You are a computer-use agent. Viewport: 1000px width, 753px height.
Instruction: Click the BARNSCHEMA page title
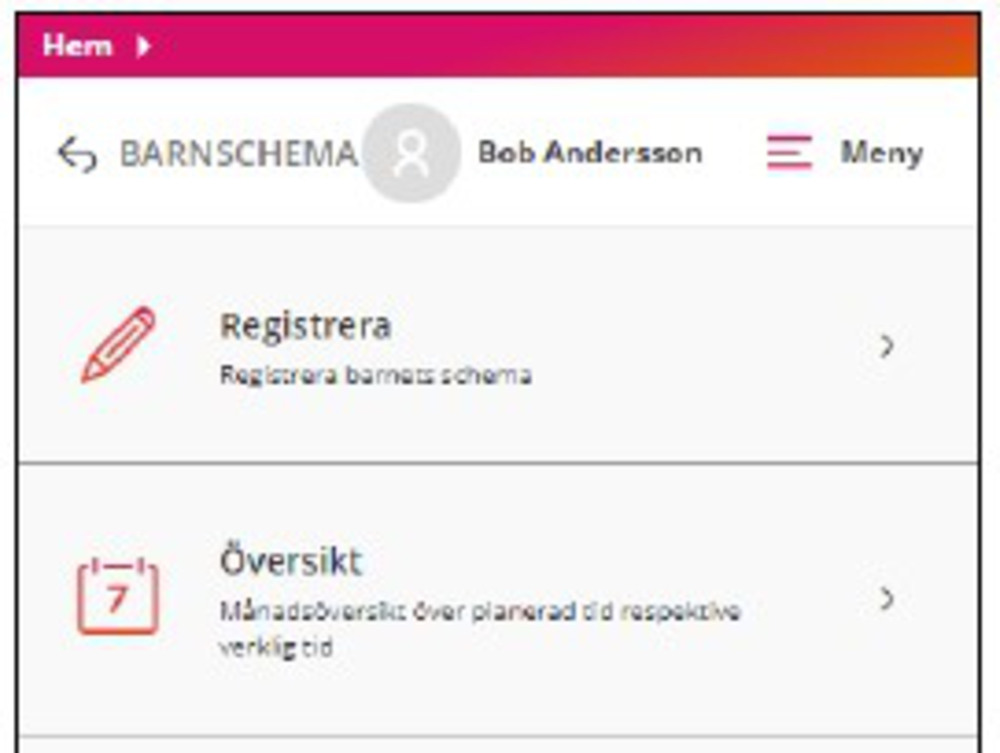point(238,154)
